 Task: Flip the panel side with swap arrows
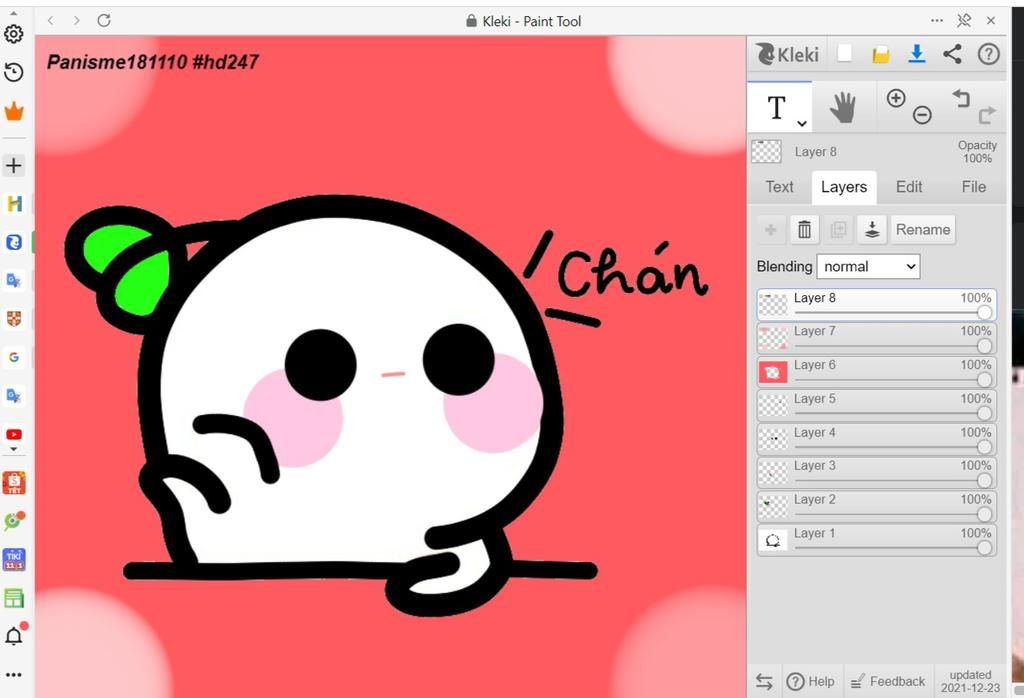pos(764,682)
